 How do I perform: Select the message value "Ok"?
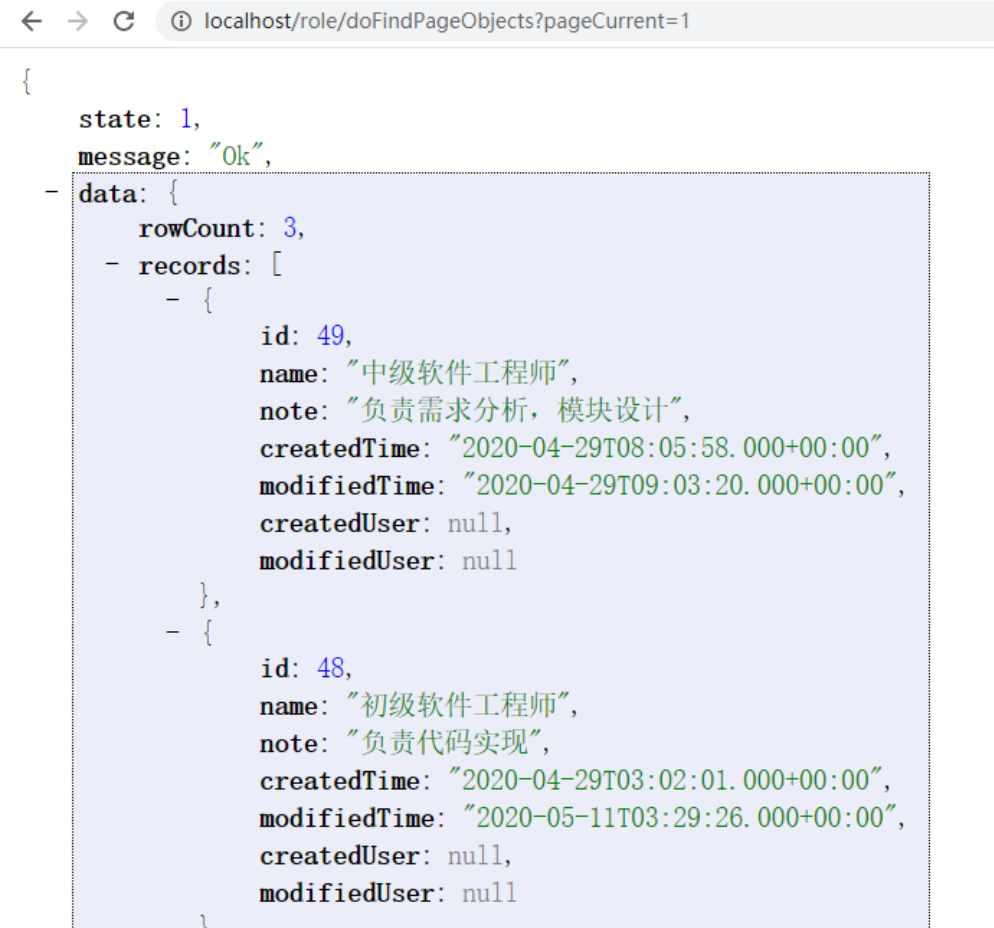pyautogui.click(x=236, y=155)
